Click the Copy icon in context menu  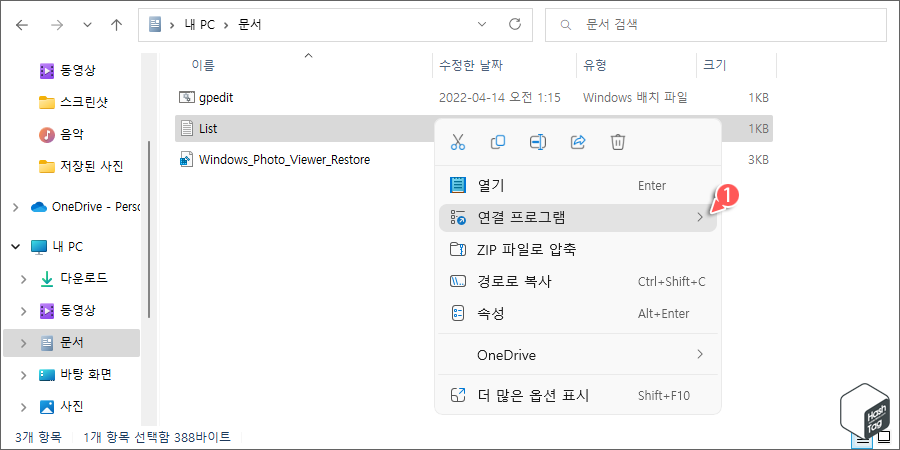pos(498,142)
